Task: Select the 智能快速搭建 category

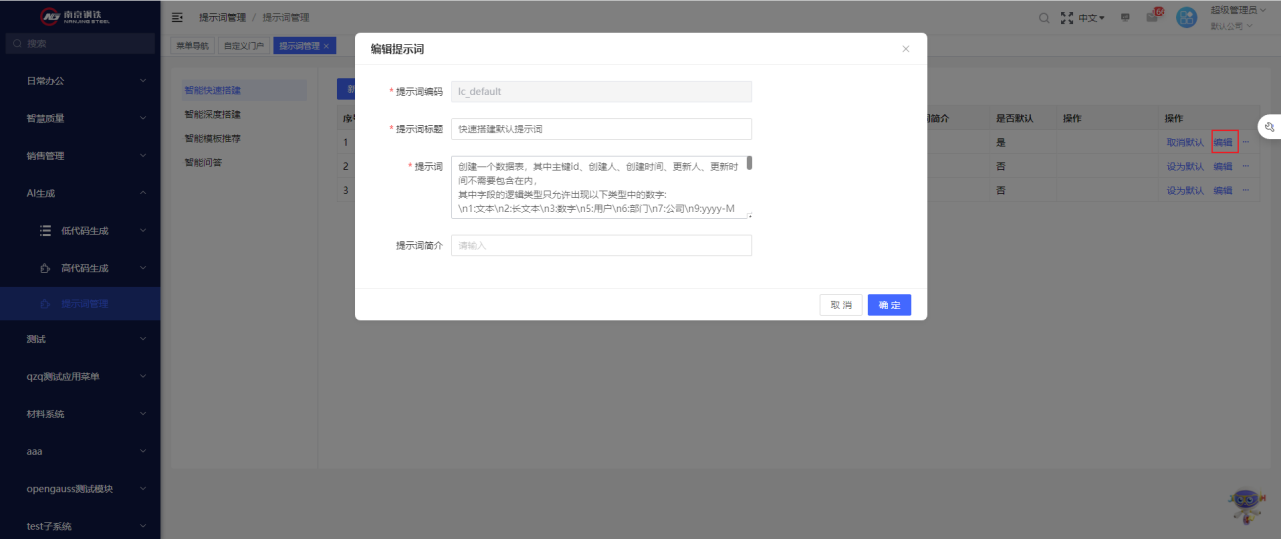Action: [x=243, y=90]
